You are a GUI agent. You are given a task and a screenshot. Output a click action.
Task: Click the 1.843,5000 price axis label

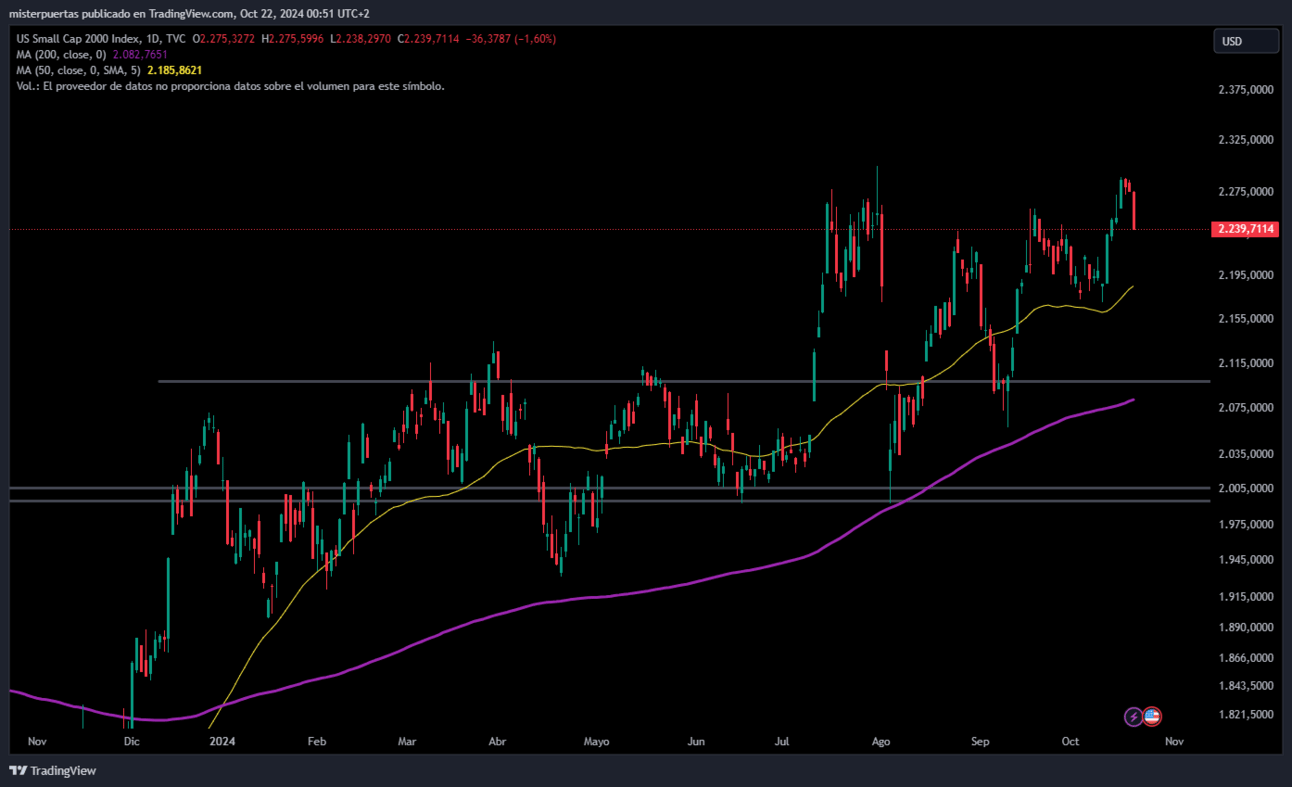pos(1245,685)
